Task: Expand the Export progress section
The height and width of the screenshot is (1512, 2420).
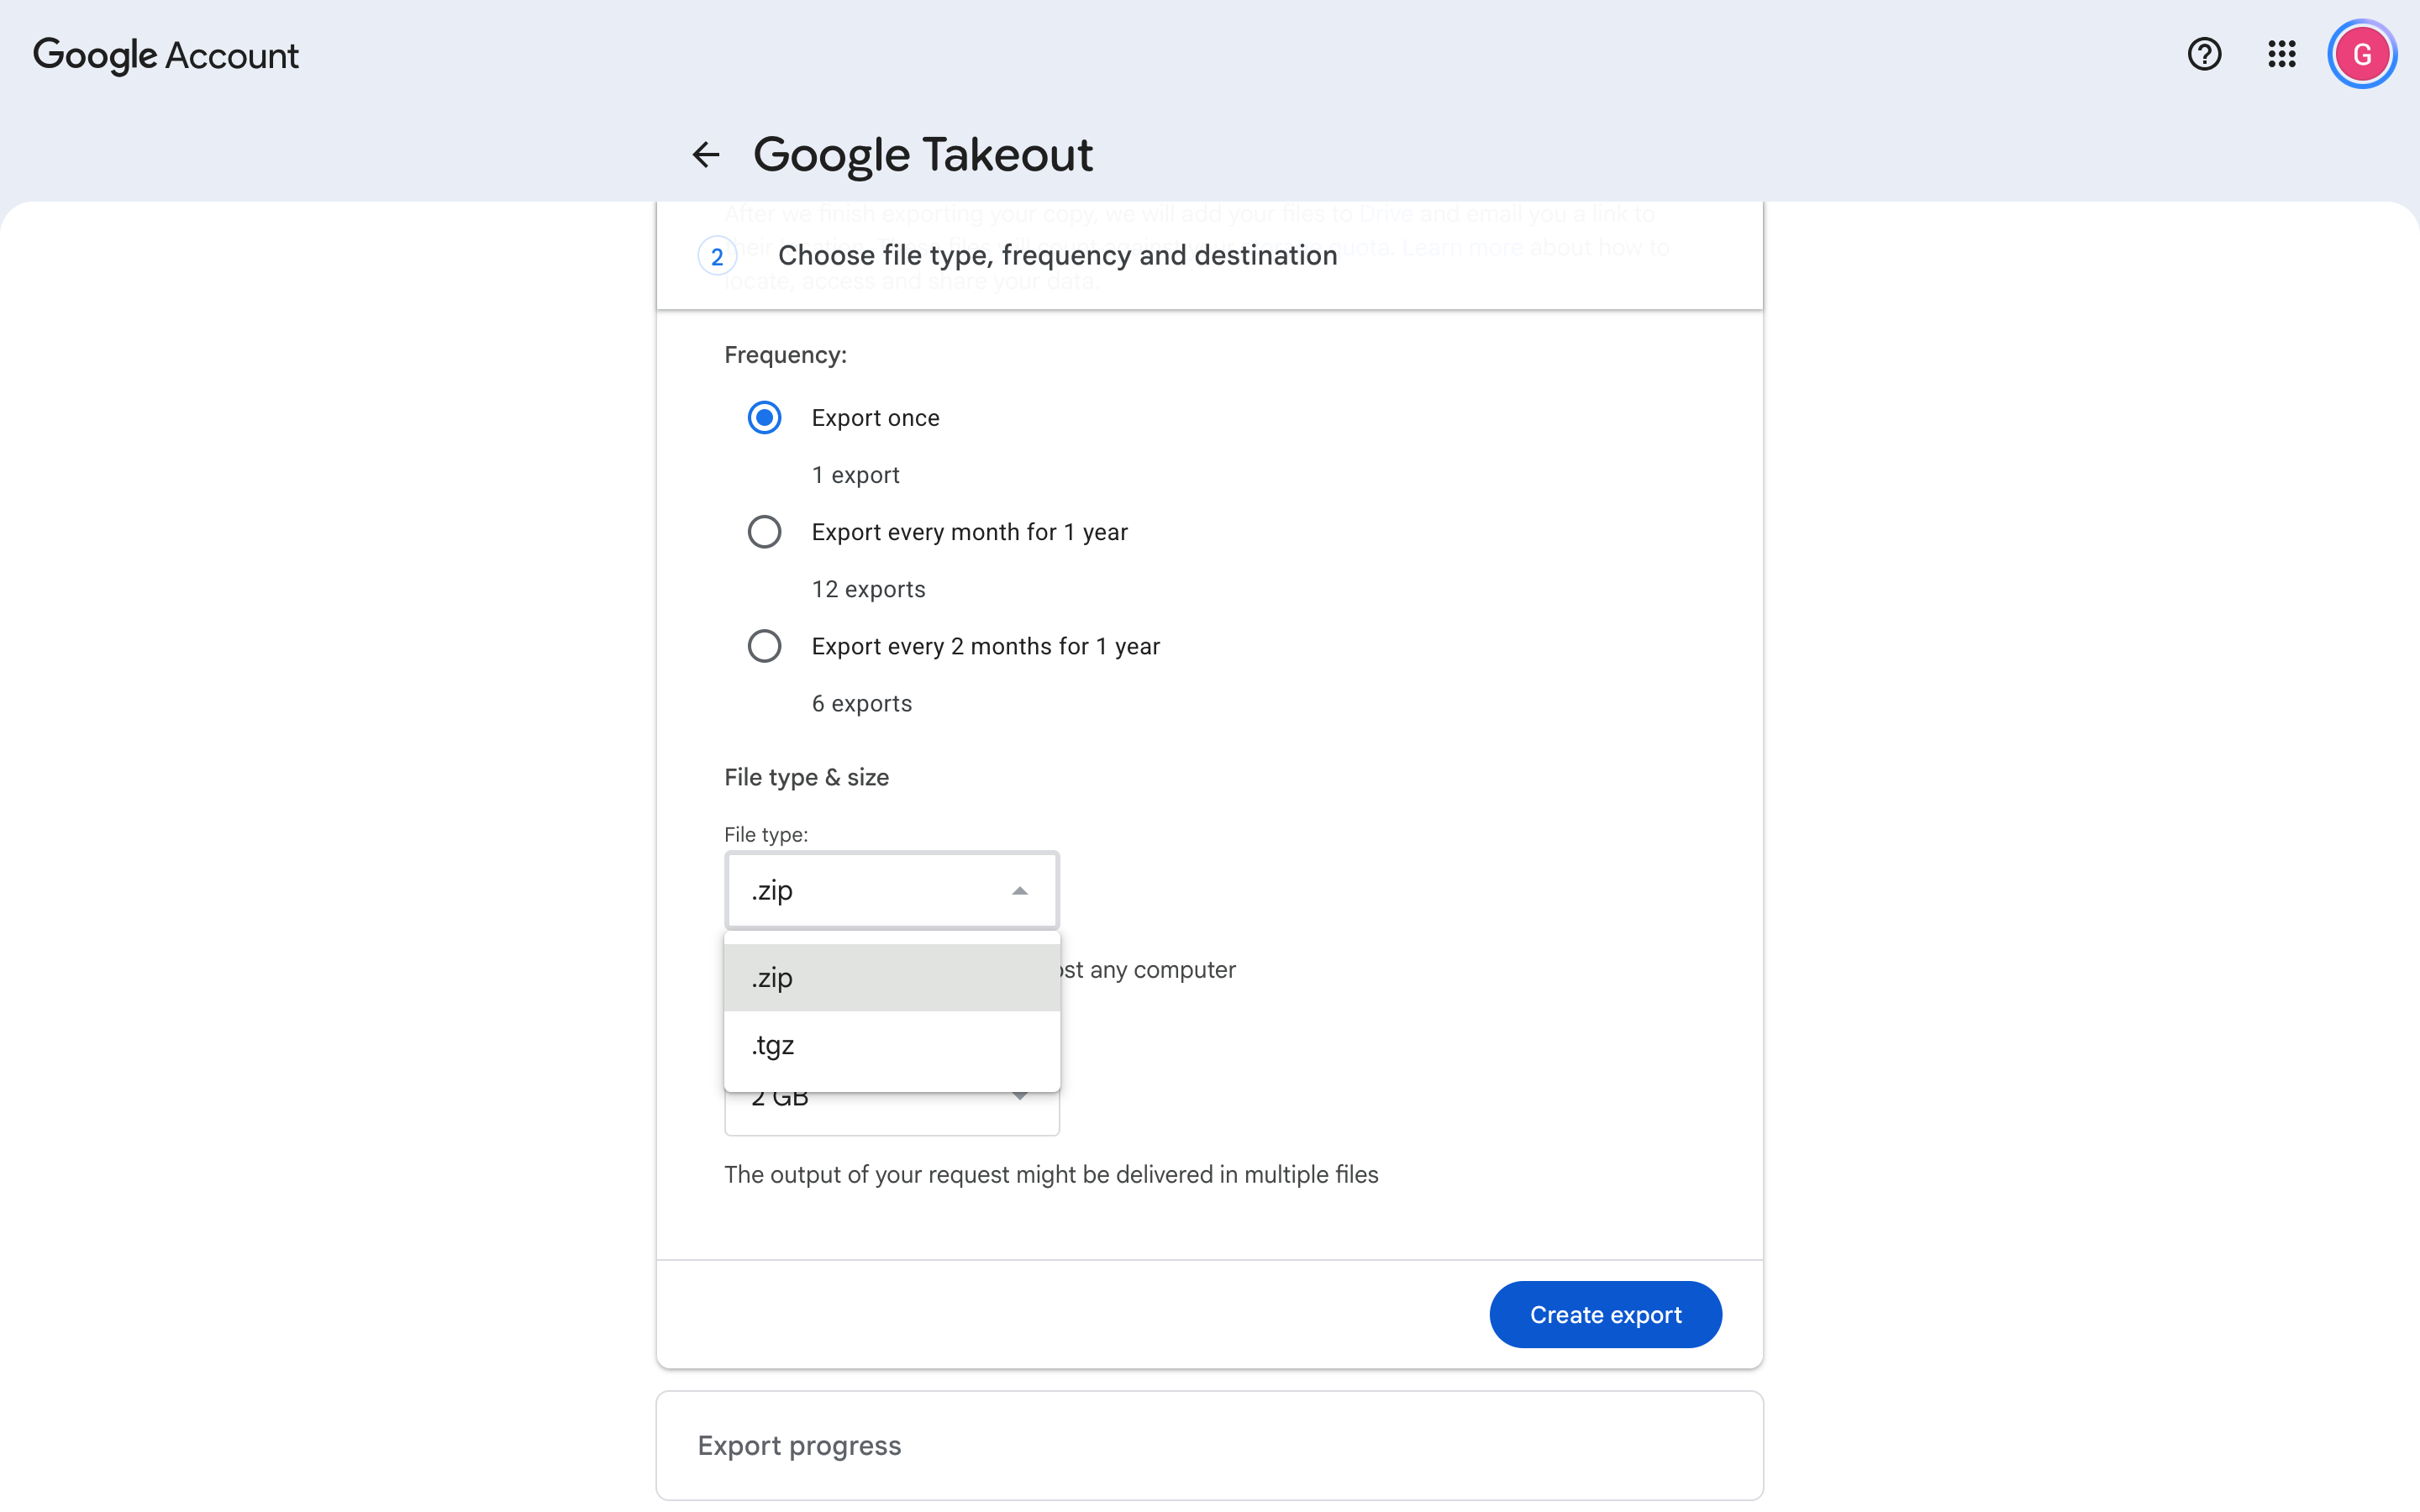Action: 1209,1445
